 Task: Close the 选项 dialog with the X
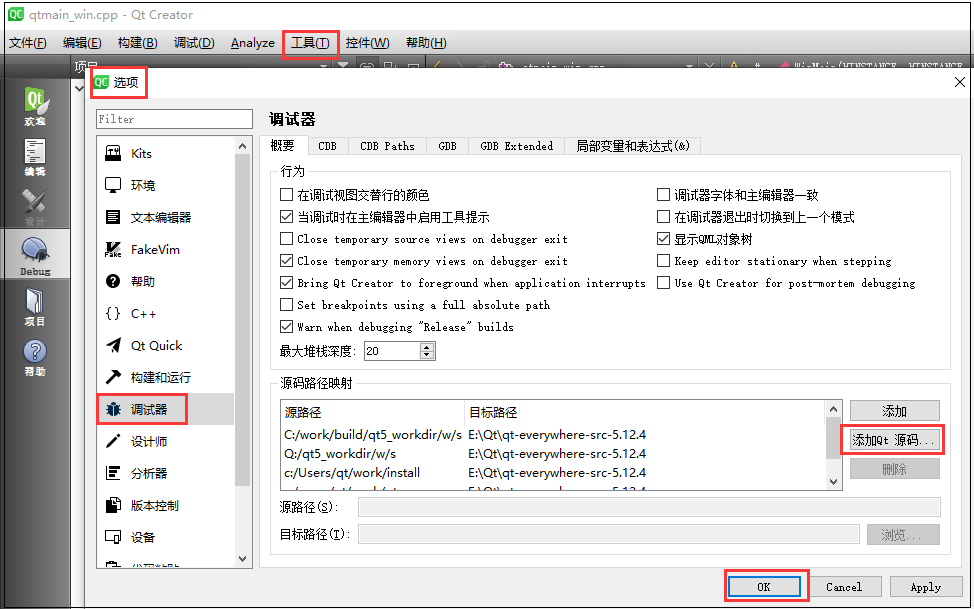[959, 82]
